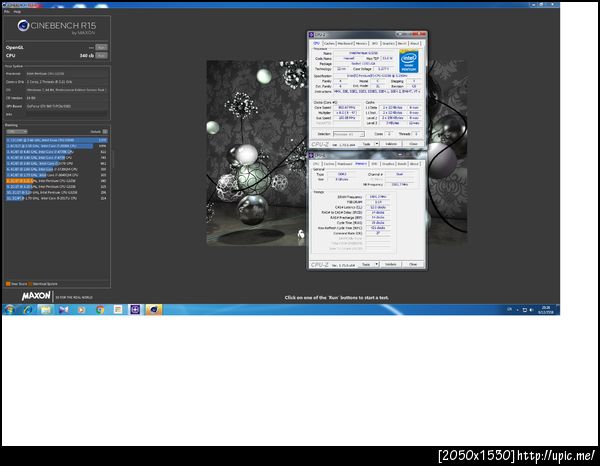The width and height of the screenshot is (600, 466).
Task: Click the Core Speed value field
Action: (347, 108)
